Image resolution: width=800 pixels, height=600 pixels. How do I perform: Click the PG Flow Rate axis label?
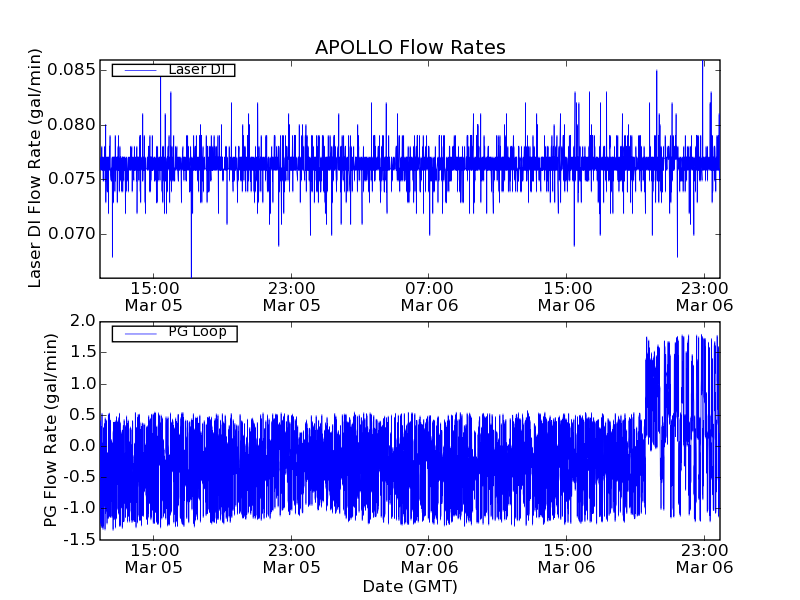pyautogui.click(x=50, y=431)
